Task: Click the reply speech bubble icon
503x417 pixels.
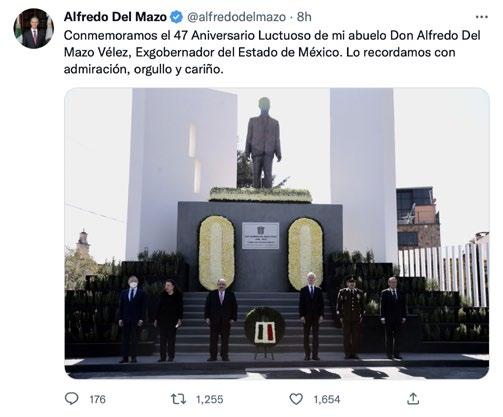Action: (71, 399)
